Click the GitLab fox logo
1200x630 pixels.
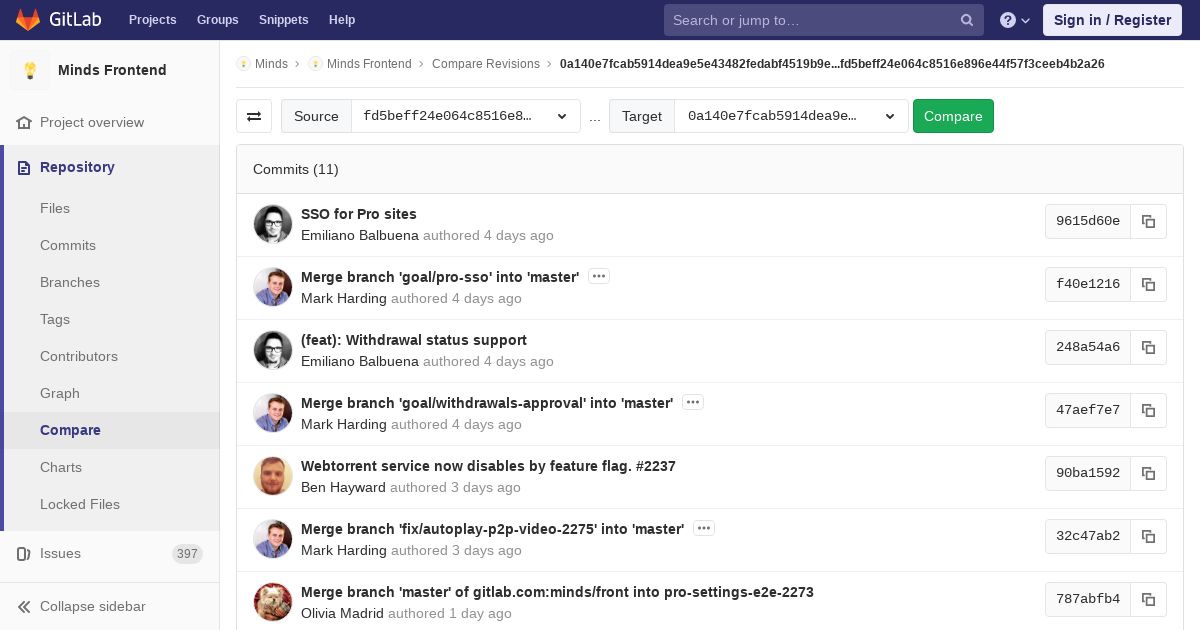click(28, 20)
